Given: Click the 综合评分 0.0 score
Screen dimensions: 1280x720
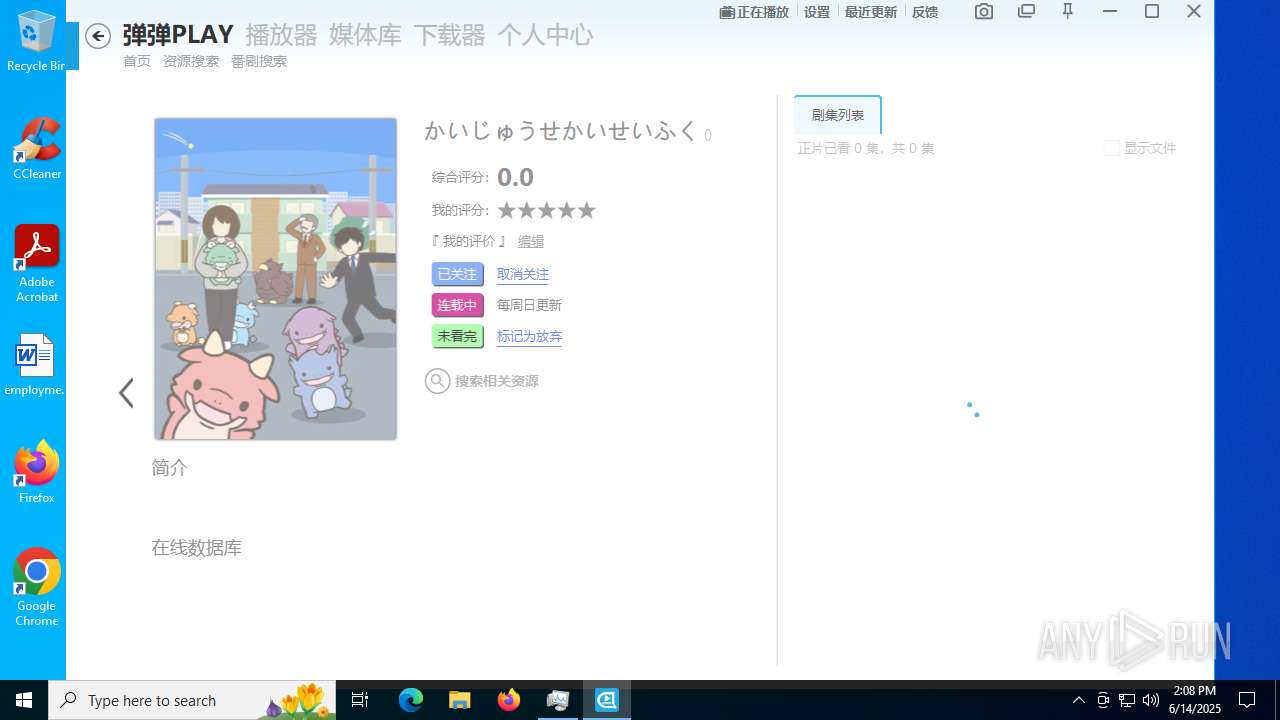Looking at the screenshot, I should [515, 177].
